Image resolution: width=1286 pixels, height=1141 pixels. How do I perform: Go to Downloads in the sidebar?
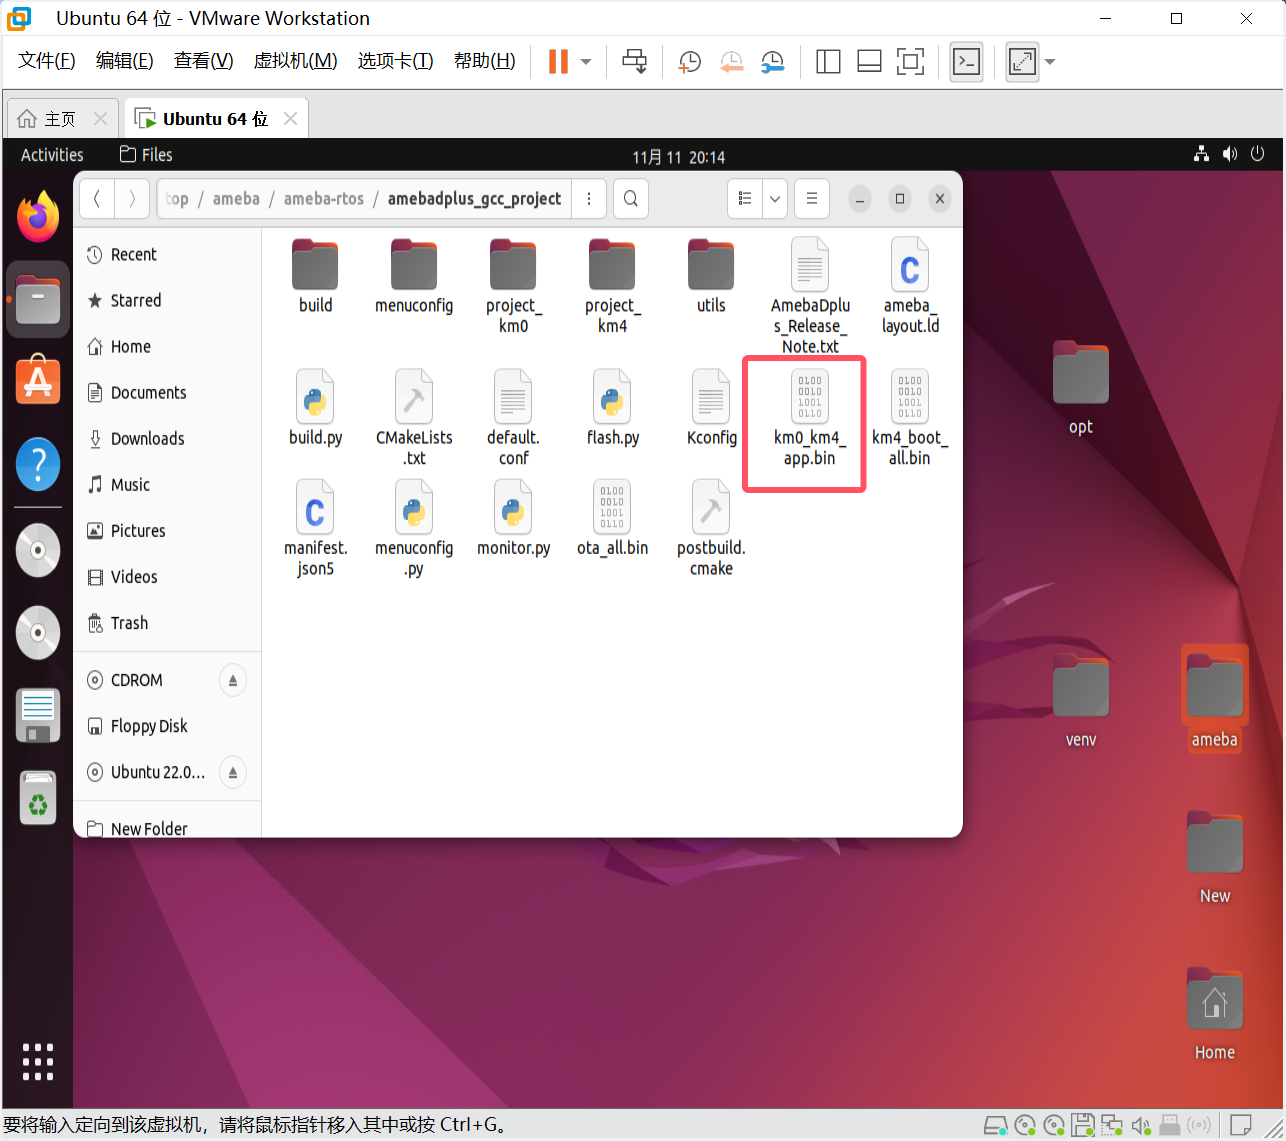tap(147, 439)
